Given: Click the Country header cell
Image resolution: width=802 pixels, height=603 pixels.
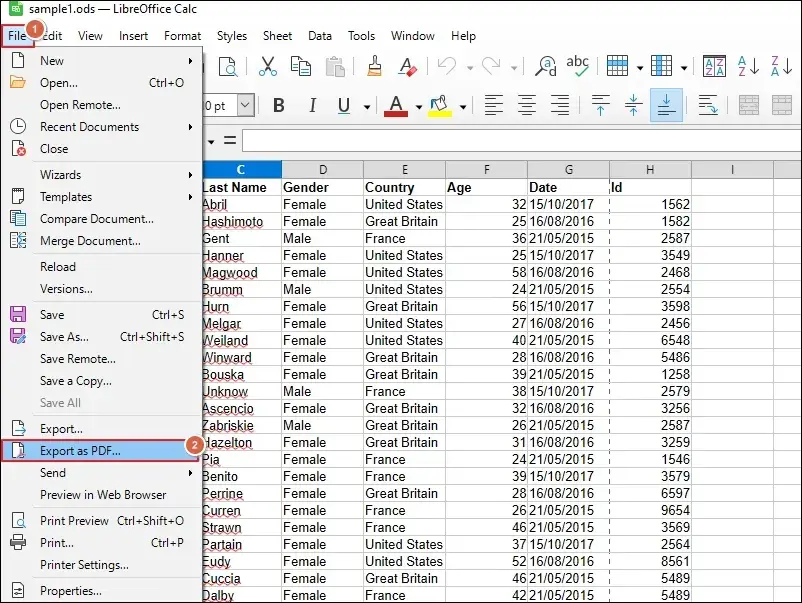Looking at the screenshot, I should tap(404, 188).
